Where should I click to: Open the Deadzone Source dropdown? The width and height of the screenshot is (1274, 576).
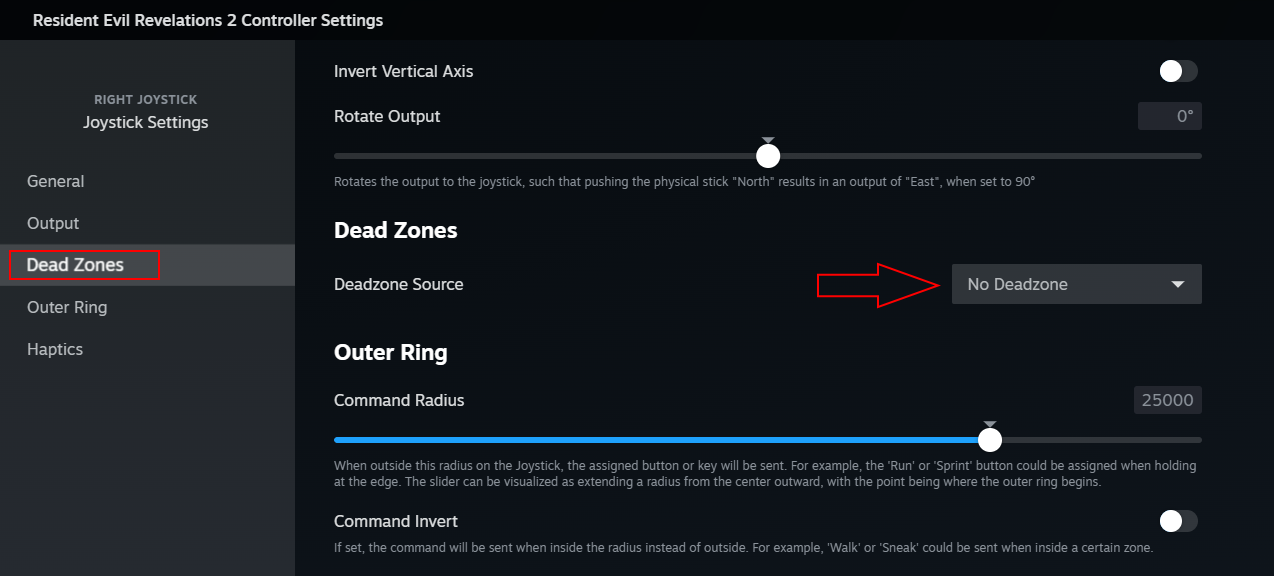pos(1076,284)
